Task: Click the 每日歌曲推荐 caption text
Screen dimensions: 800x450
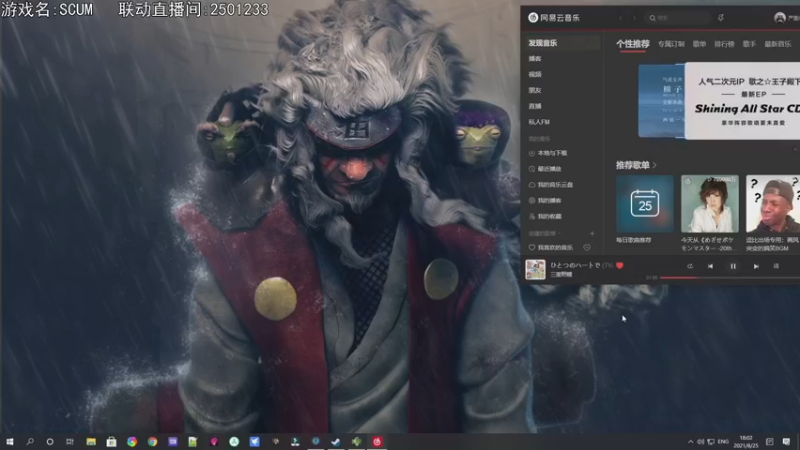Action: [634, 240]
